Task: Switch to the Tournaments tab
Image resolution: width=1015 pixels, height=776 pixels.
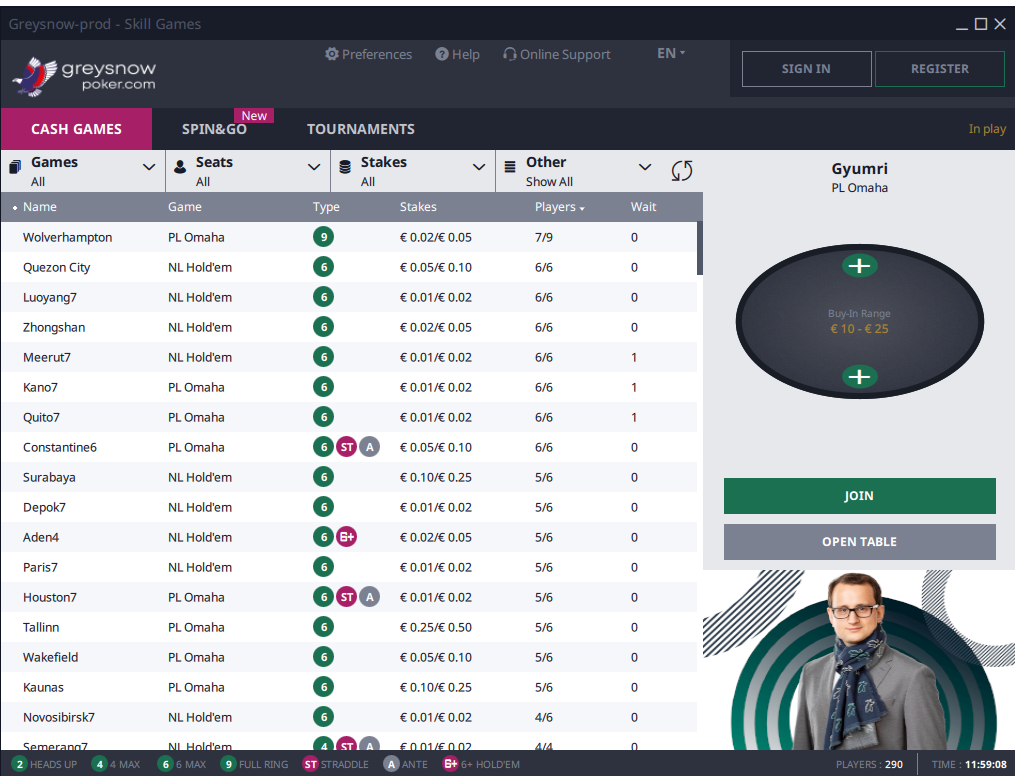Action: click(x=361, y=129)
